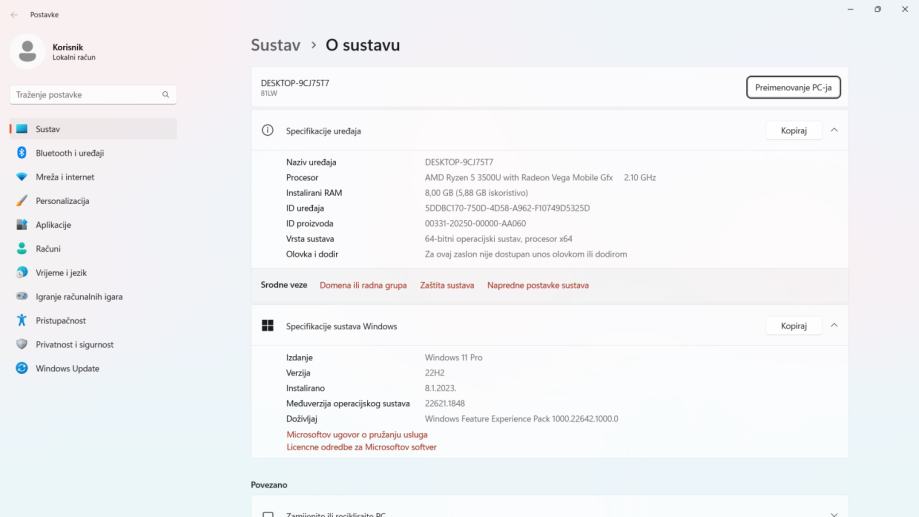The width and height of the screenshot is (919, 517).
Task: Copy device specifications with Kopiraj button
Action: (x=794, y=131)
